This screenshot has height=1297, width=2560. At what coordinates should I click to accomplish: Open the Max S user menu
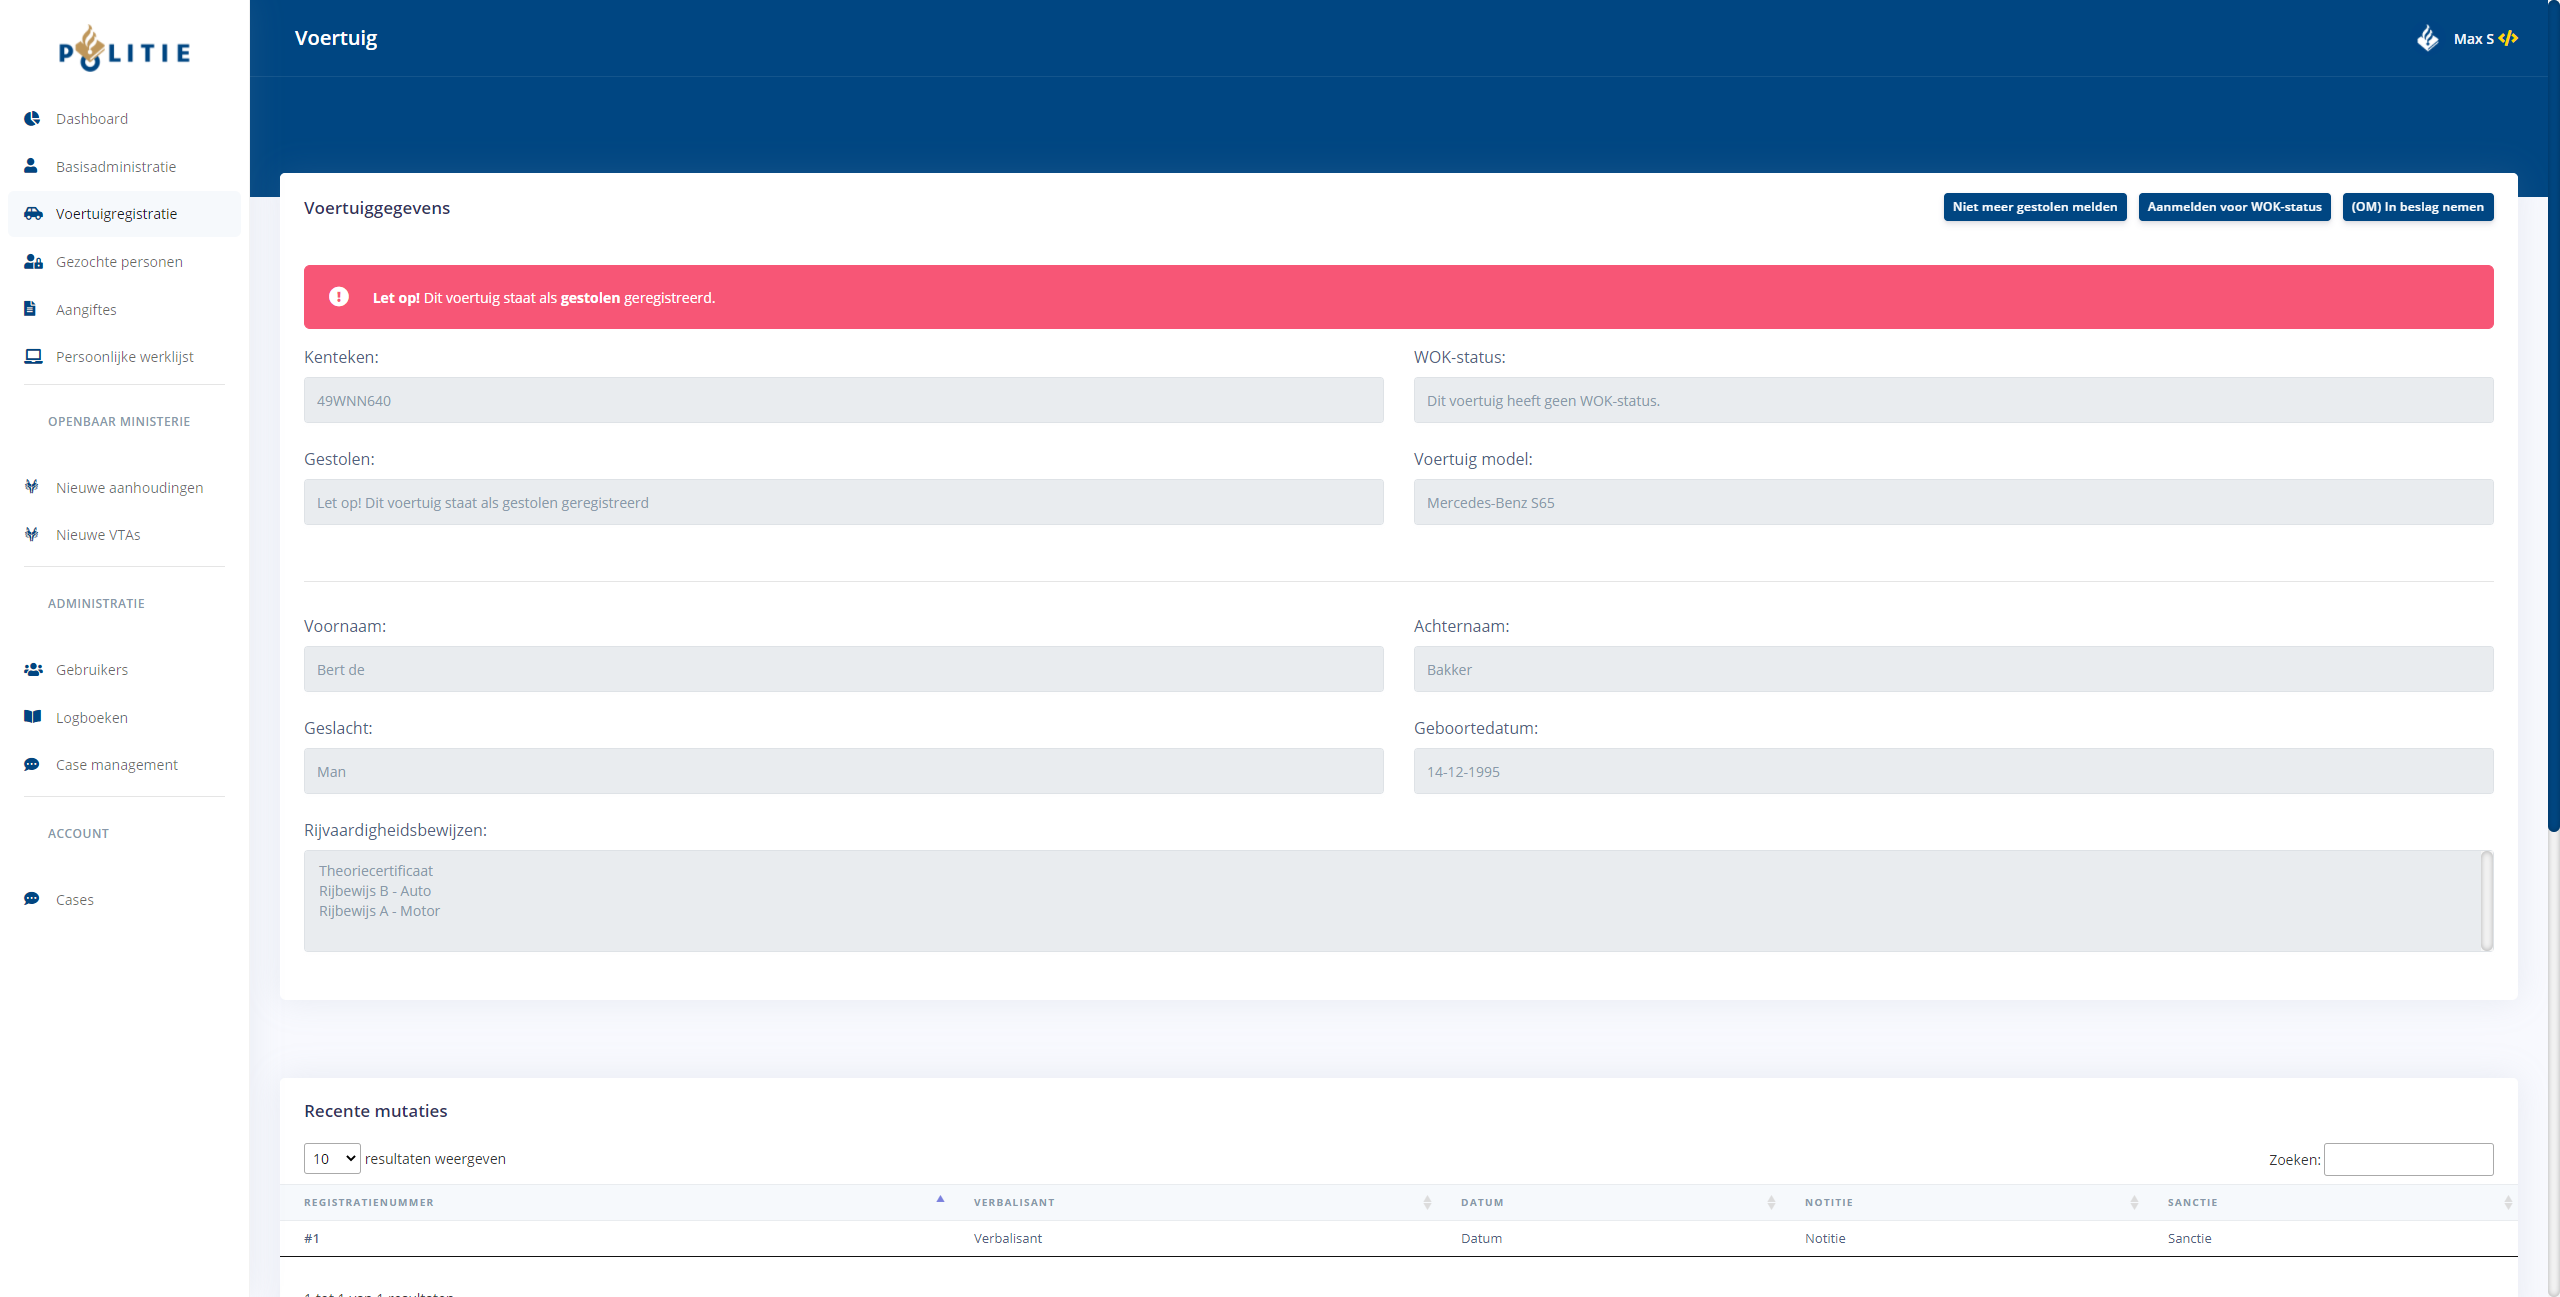(2472, 39)
